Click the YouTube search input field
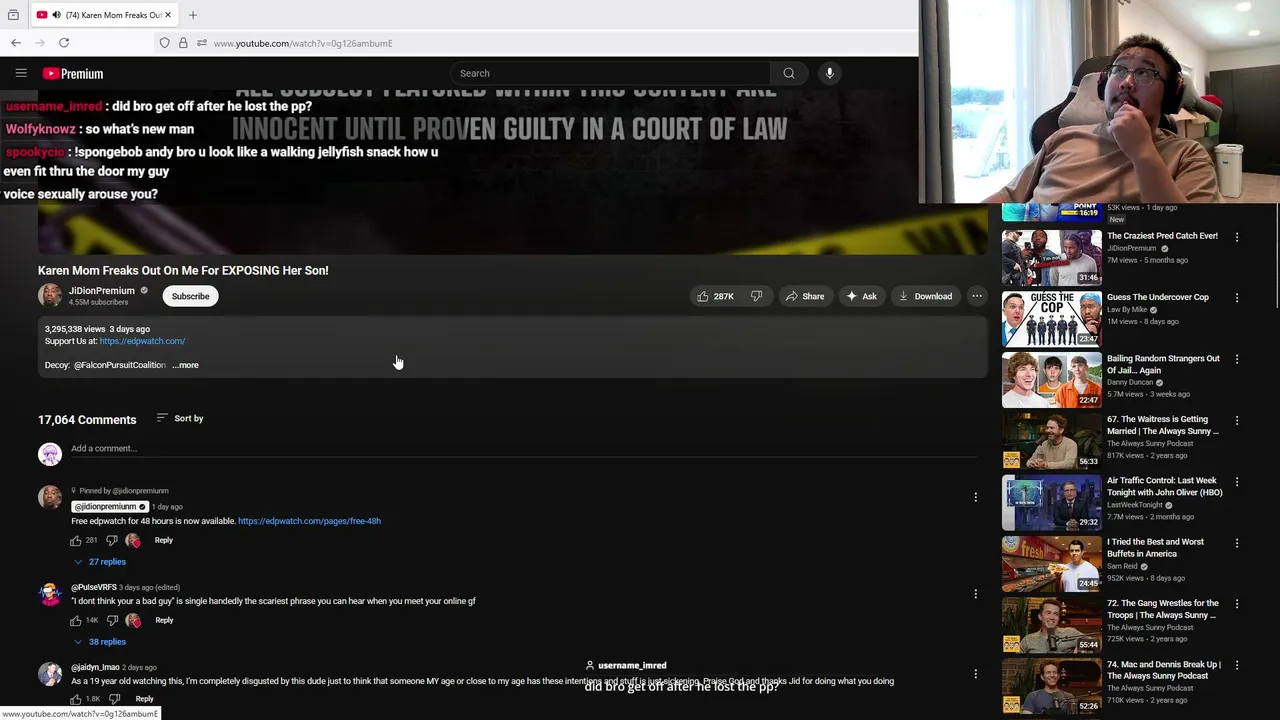 610,73
